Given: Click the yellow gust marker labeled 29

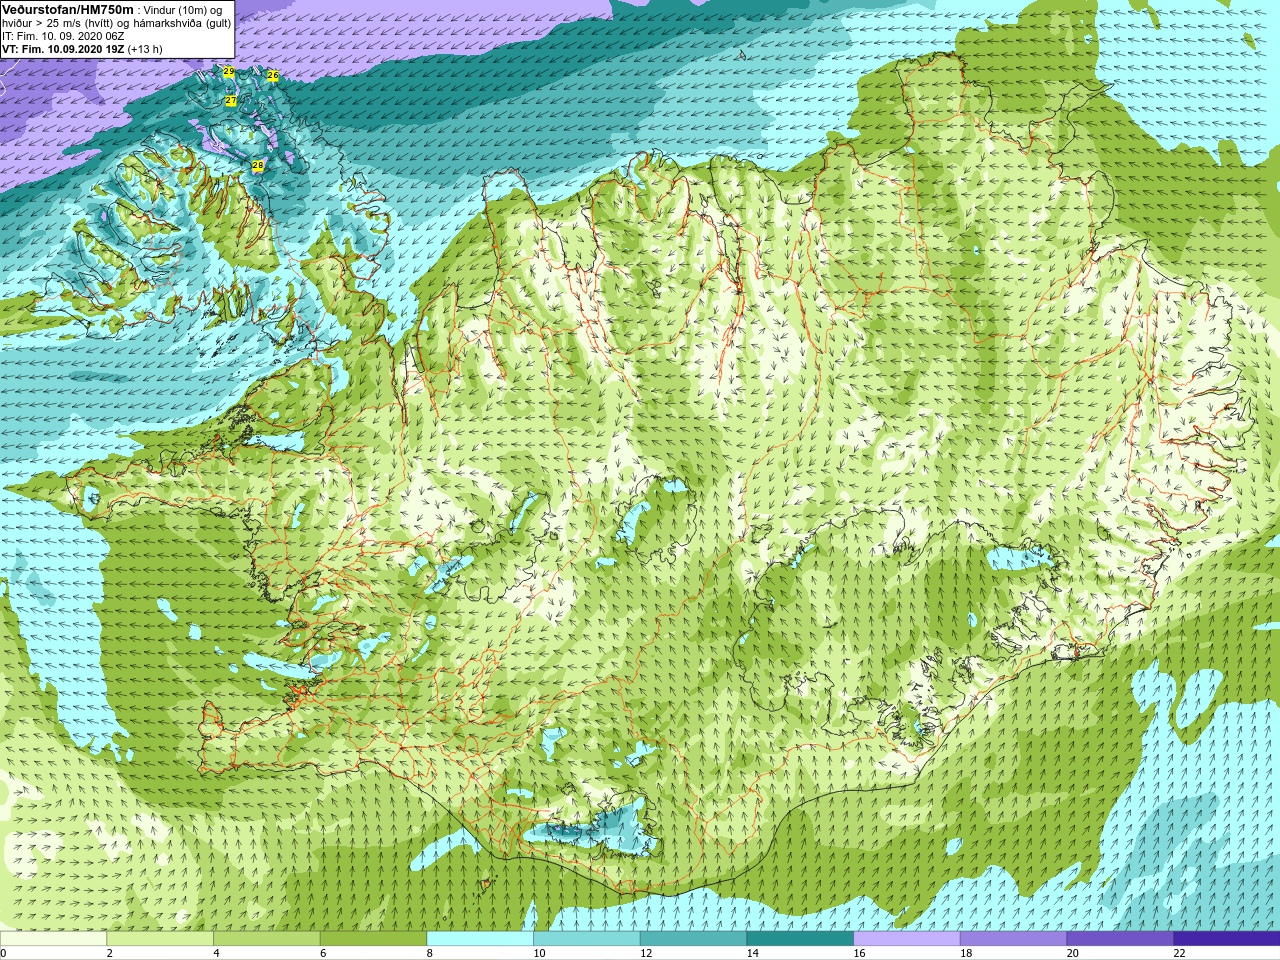Looking at the screenshot, I should 229,72.
